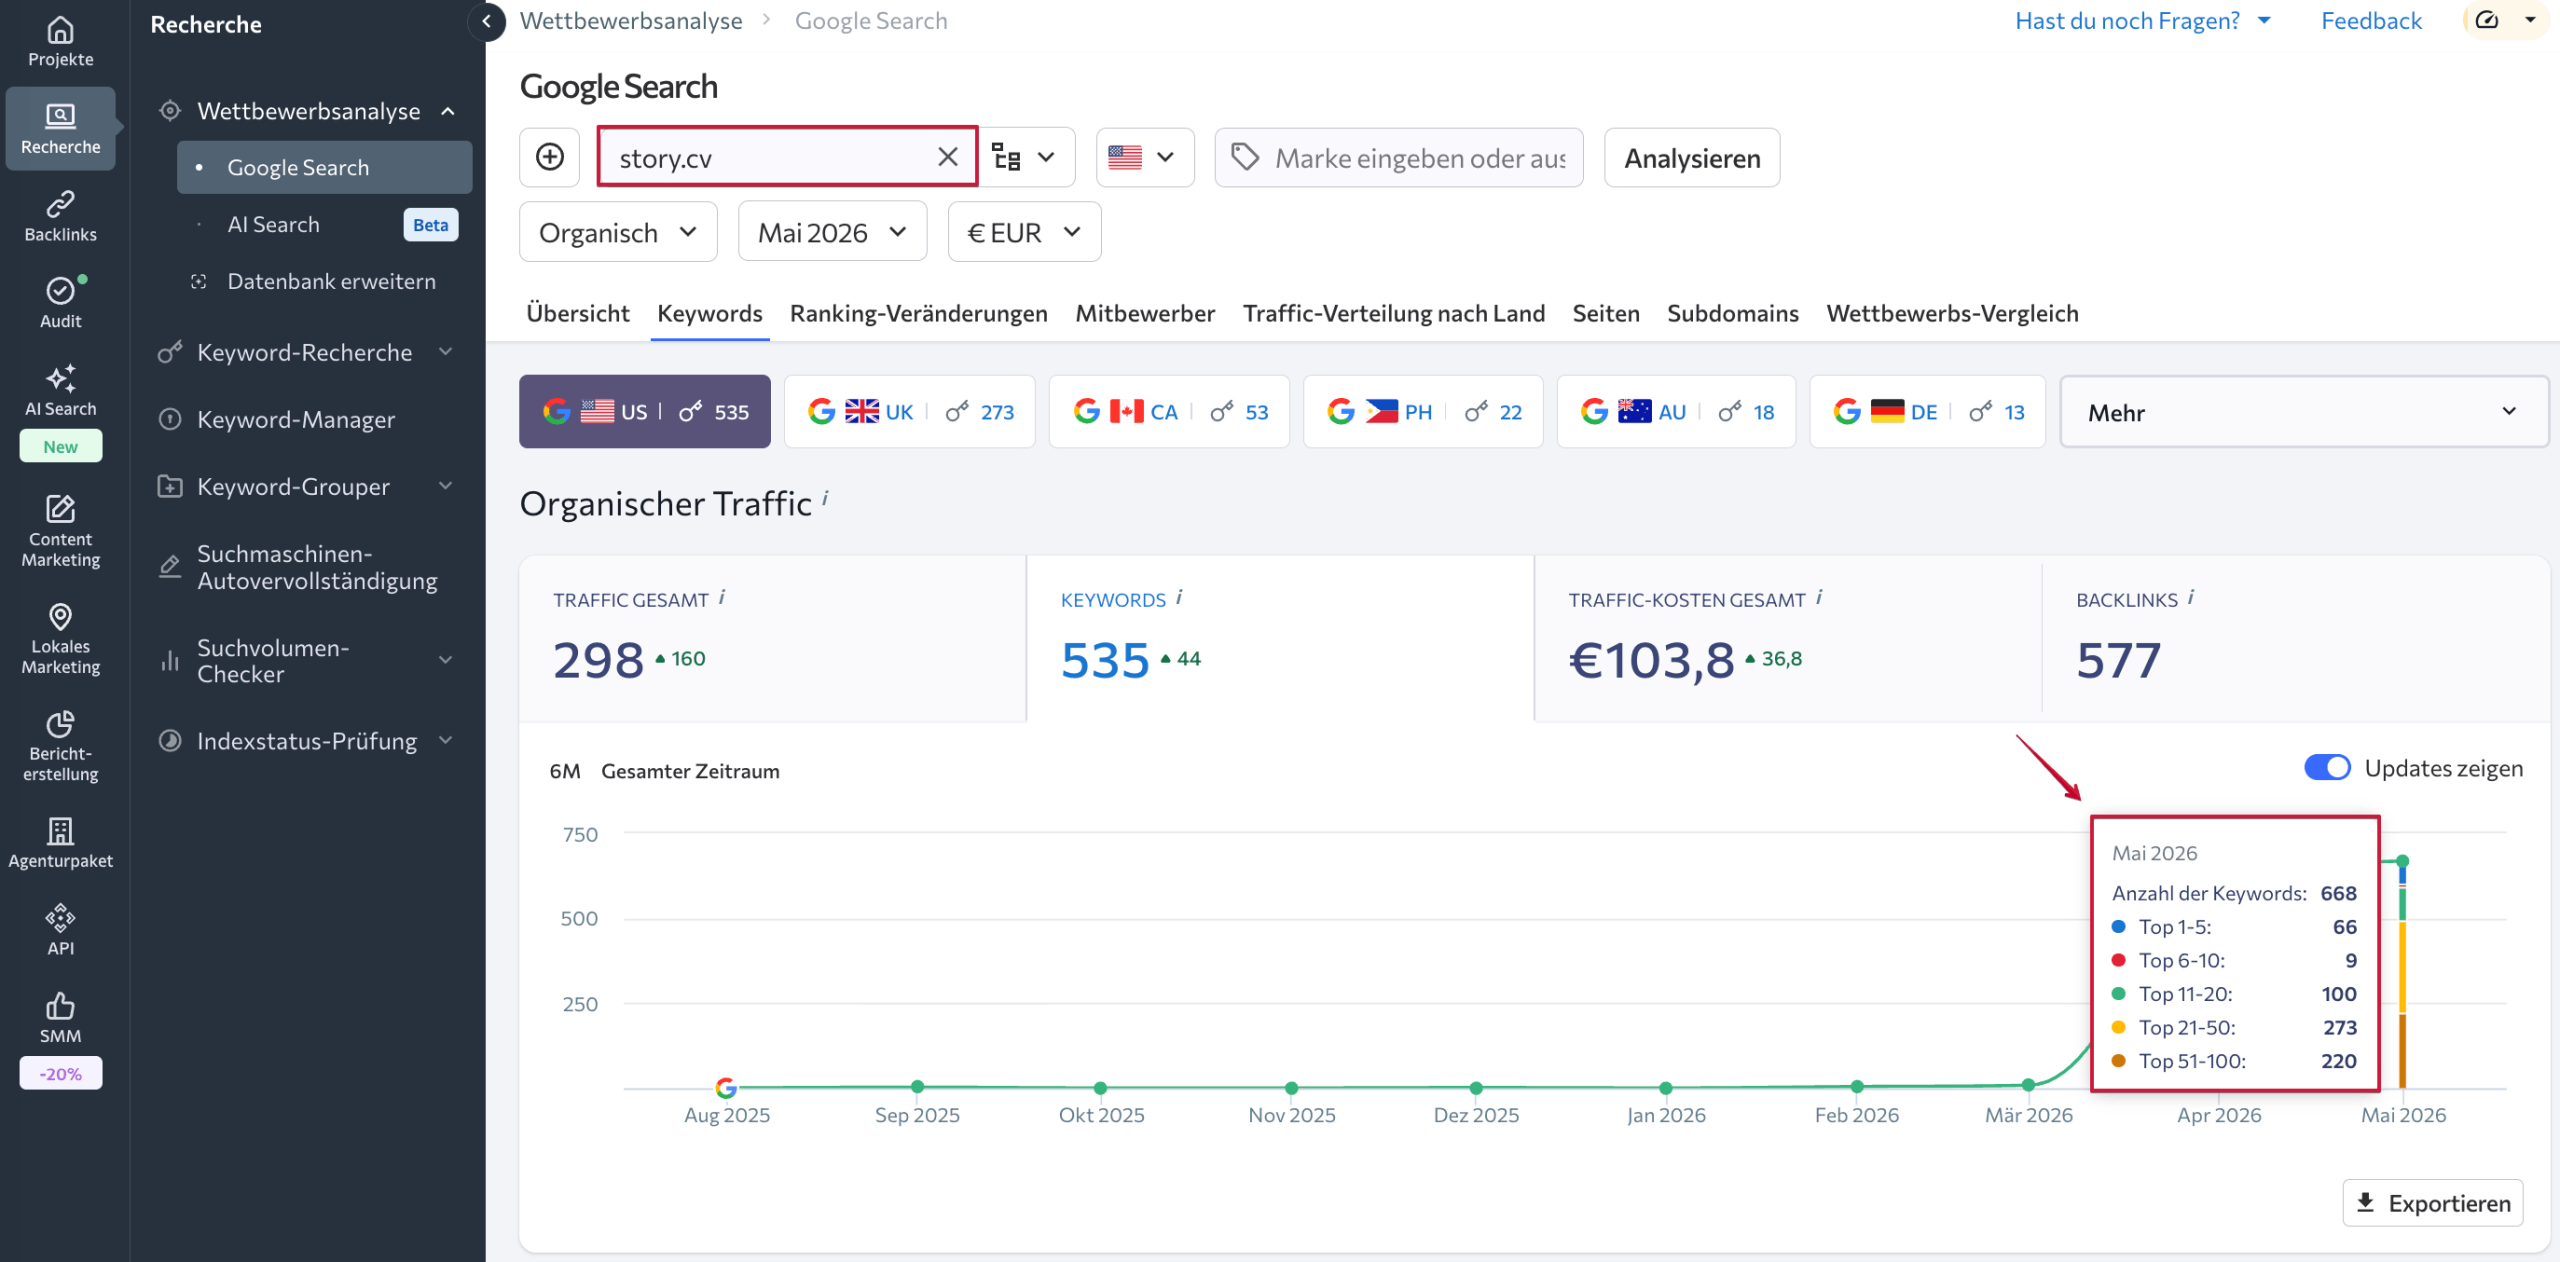Switch to the Übersicht tab
2560x1262 pixels.
[x=577, y=313]
